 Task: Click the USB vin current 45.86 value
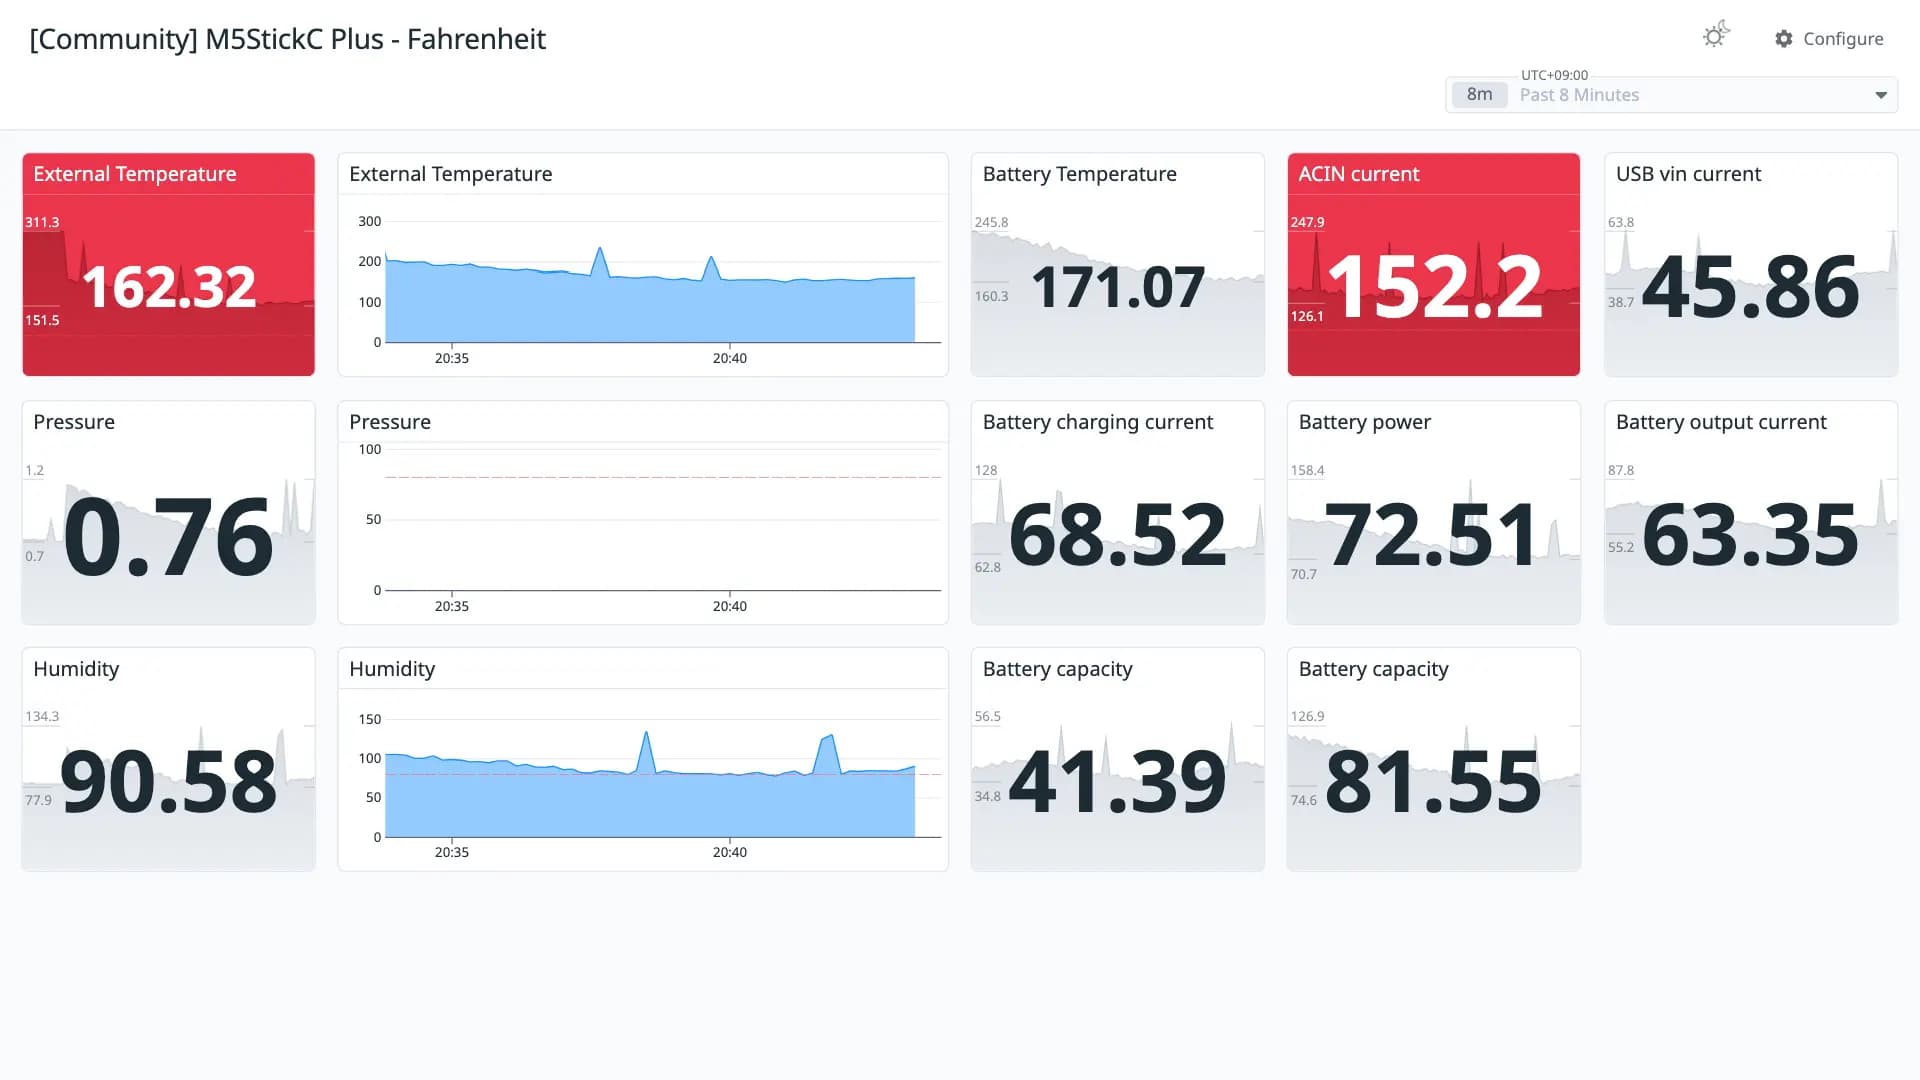click(x=1750, y=288)
